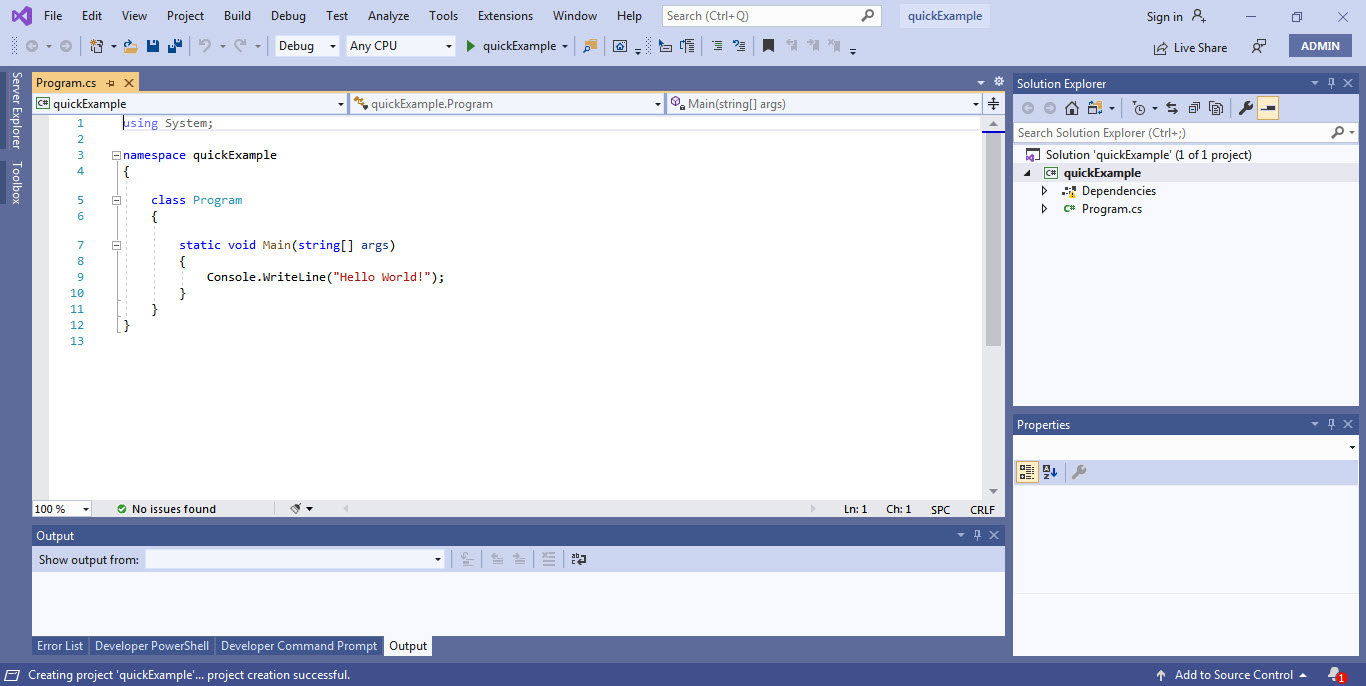
Task: Click the Find in Files toolbar icon
Action: click(590, 46)
